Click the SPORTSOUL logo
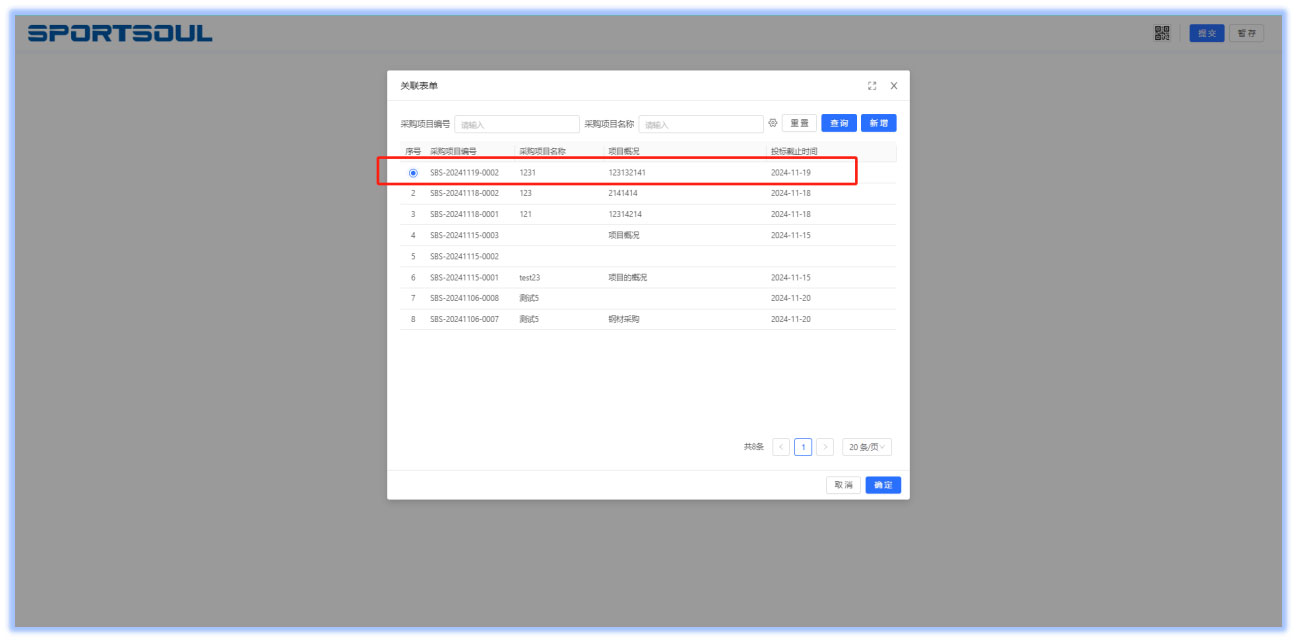Image resolution: width=1299 pixels, height=644 pixels. pos(120,33)
